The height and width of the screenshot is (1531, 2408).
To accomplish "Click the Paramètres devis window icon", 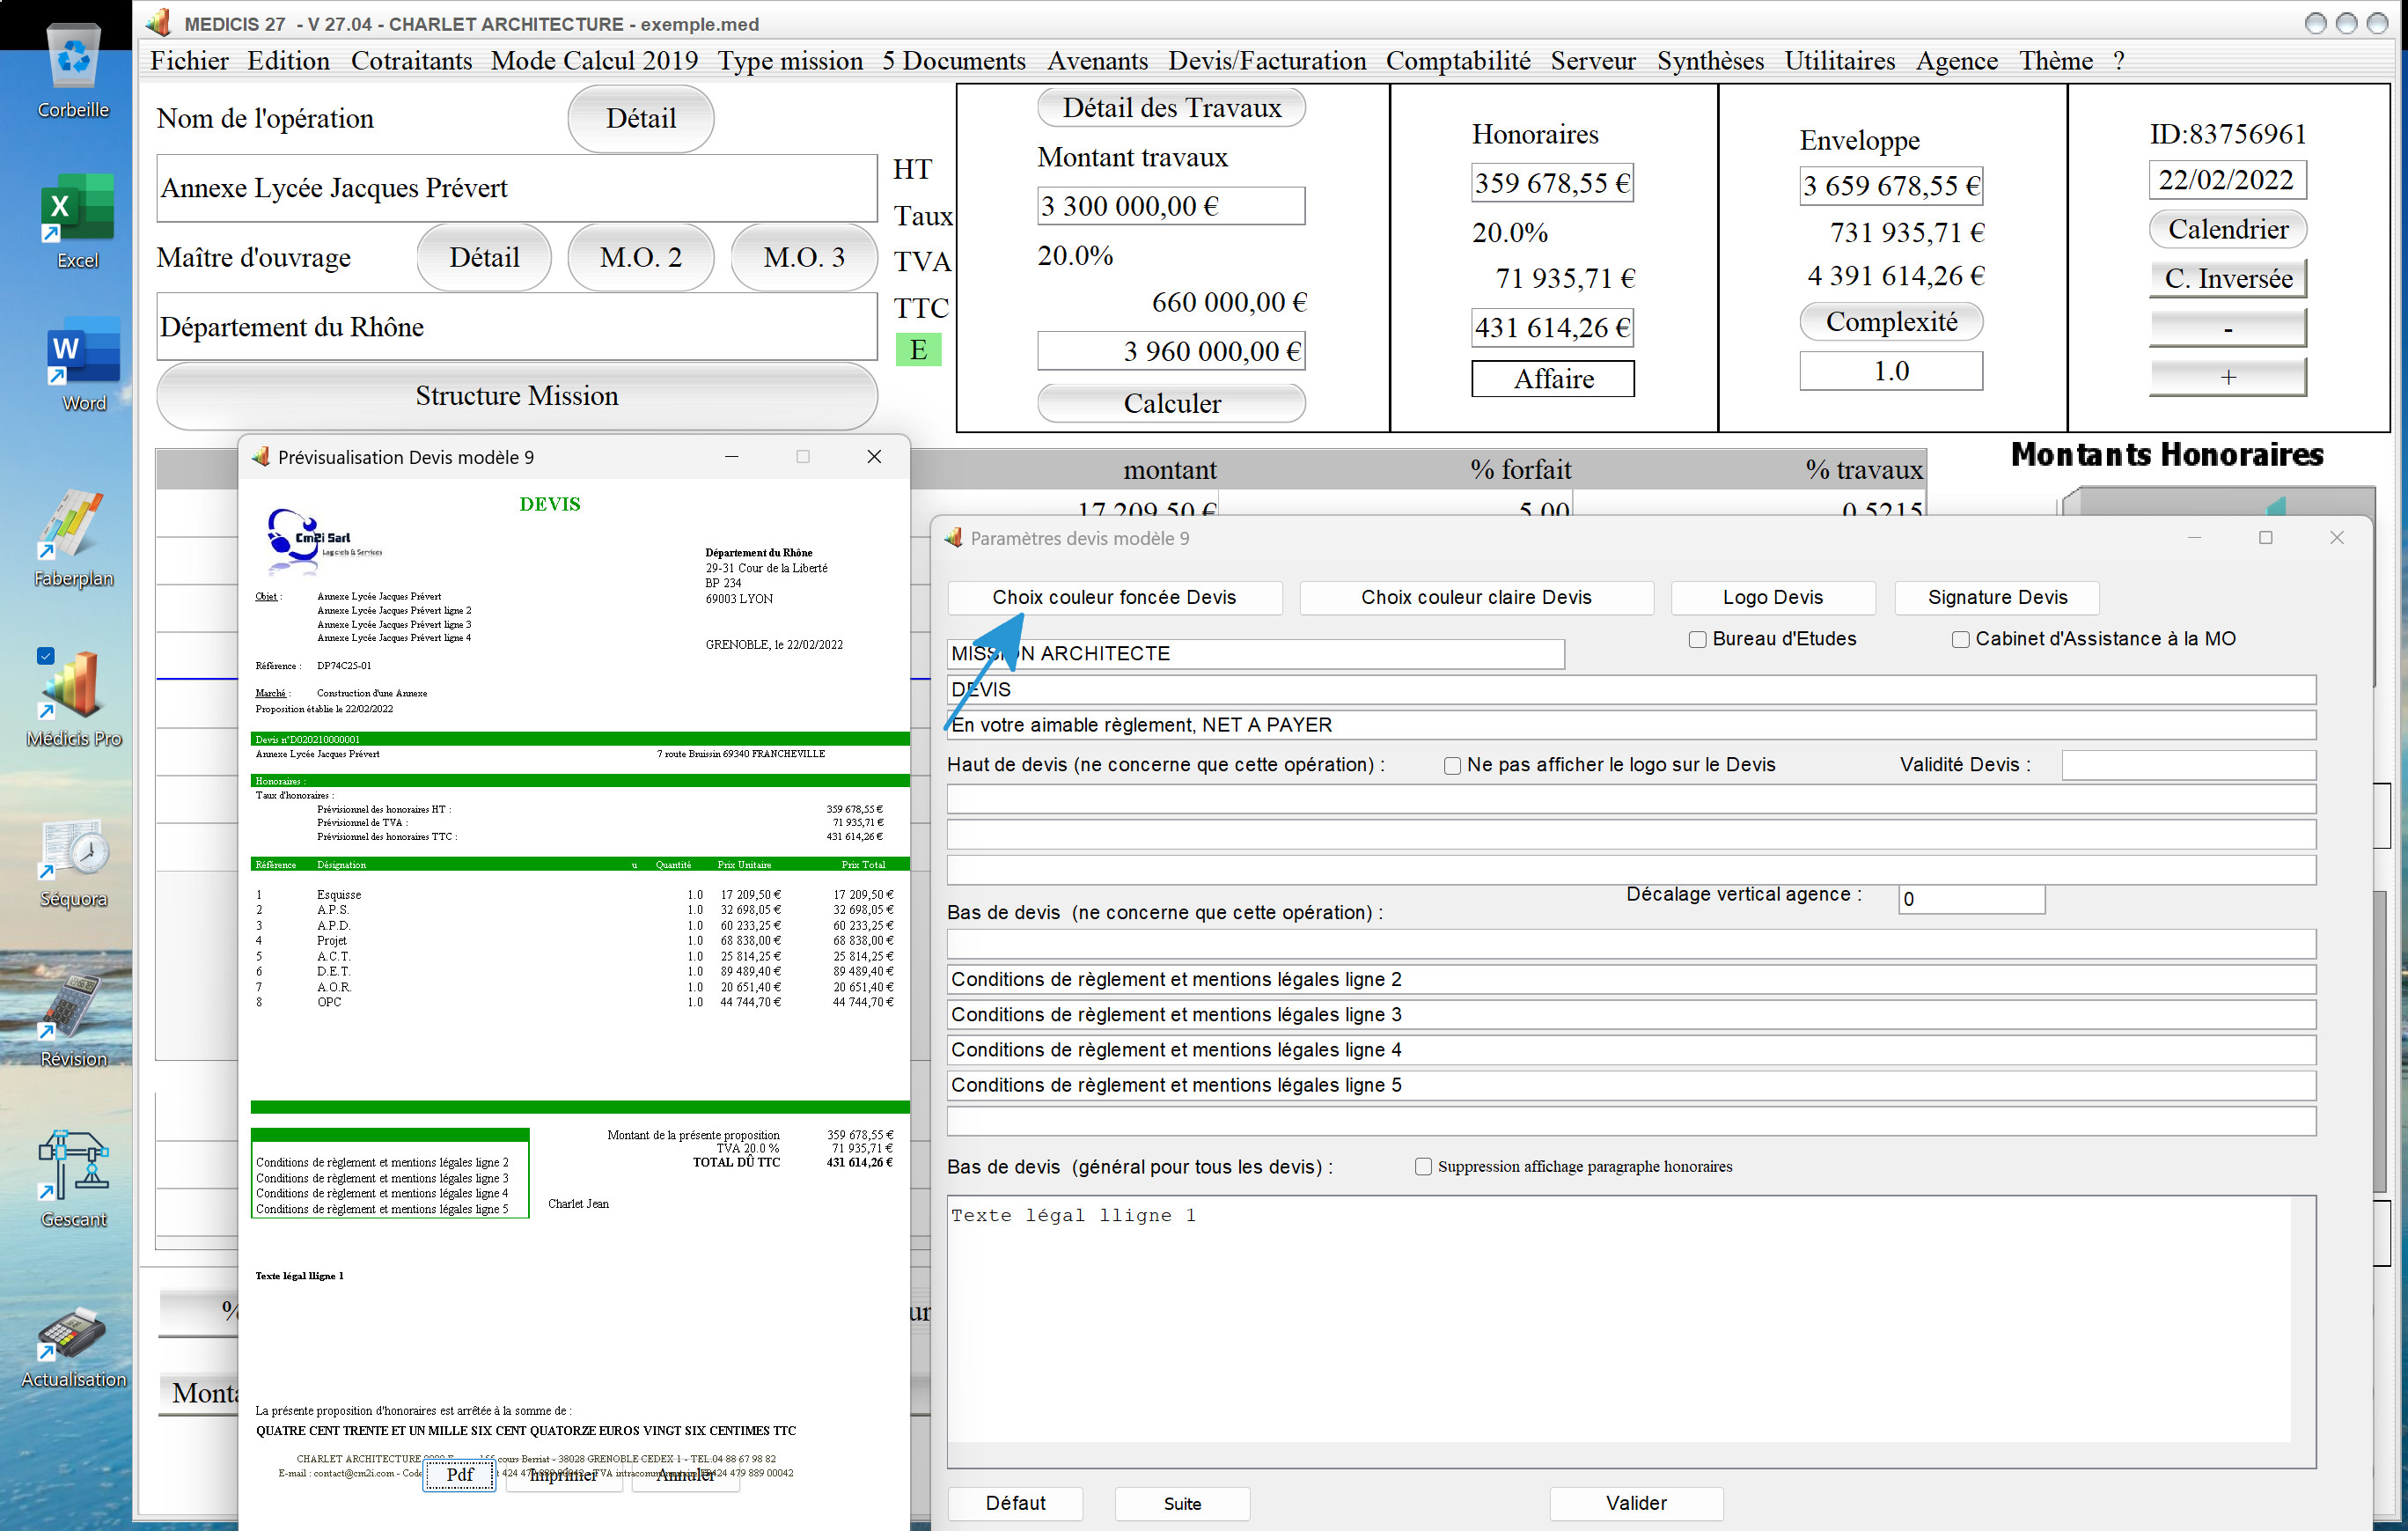I will (953, 538).
